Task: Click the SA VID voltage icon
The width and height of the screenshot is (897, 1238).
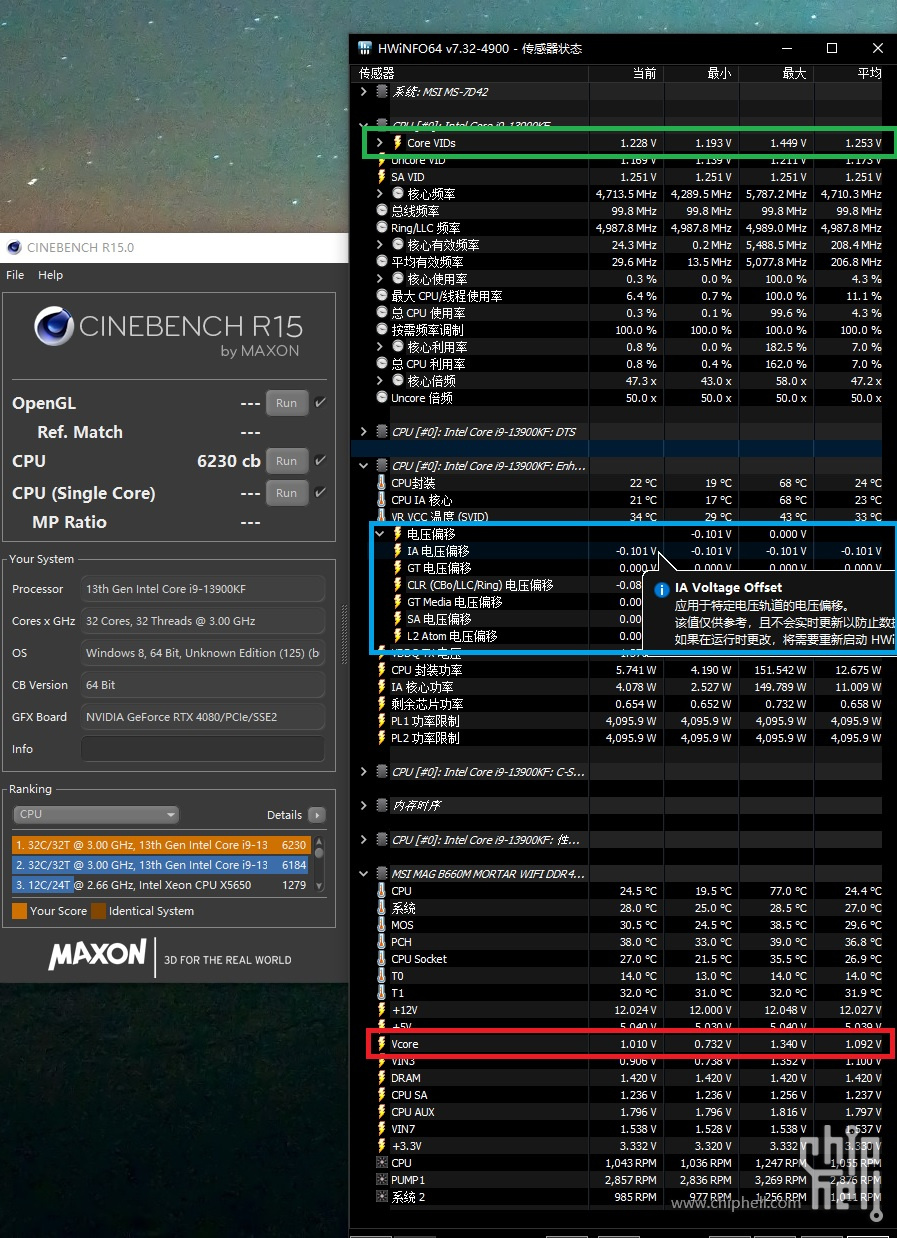Action: (x=381, y=177)
